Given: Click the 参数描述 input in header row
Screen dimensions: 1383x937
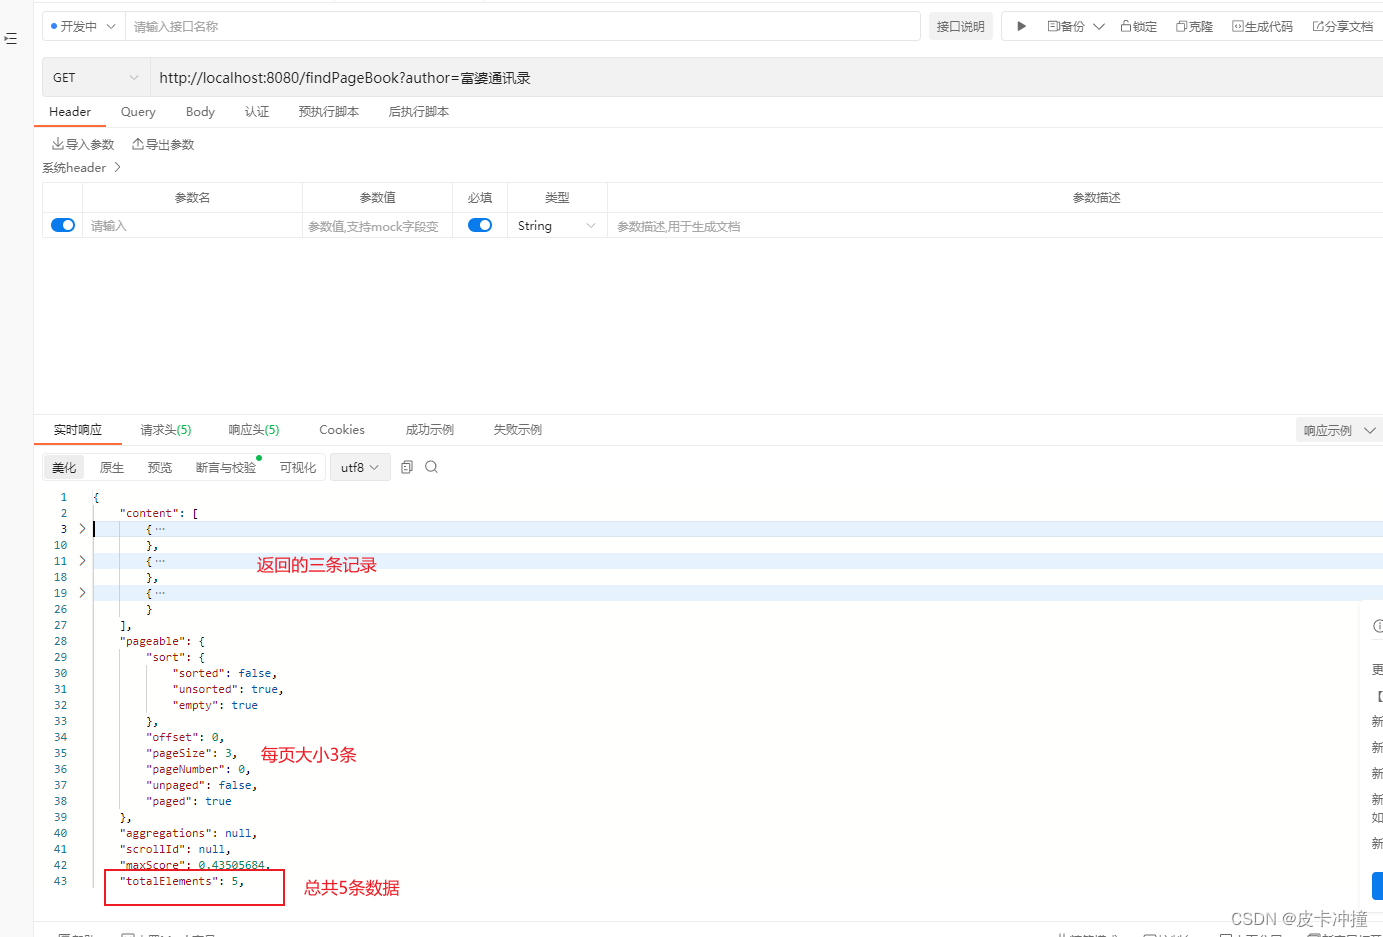Looking at the screenshot, I should (x=995, y=226).
